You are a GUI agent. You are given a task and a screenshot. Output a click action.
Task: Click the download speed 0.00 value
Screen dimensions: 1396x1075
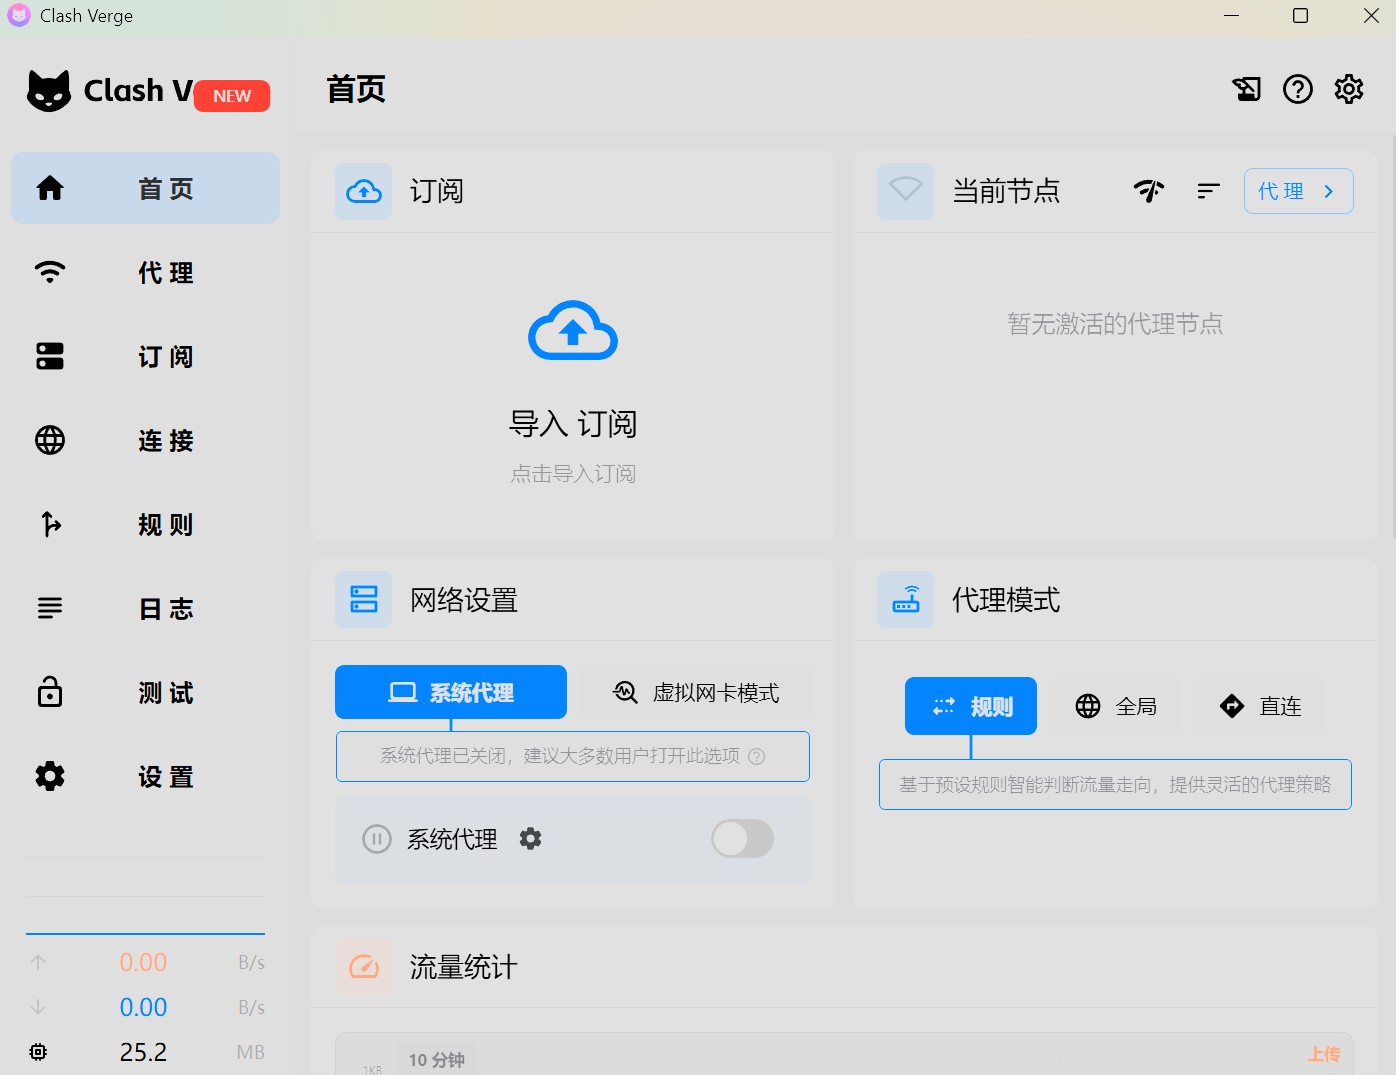(143, 1007)
